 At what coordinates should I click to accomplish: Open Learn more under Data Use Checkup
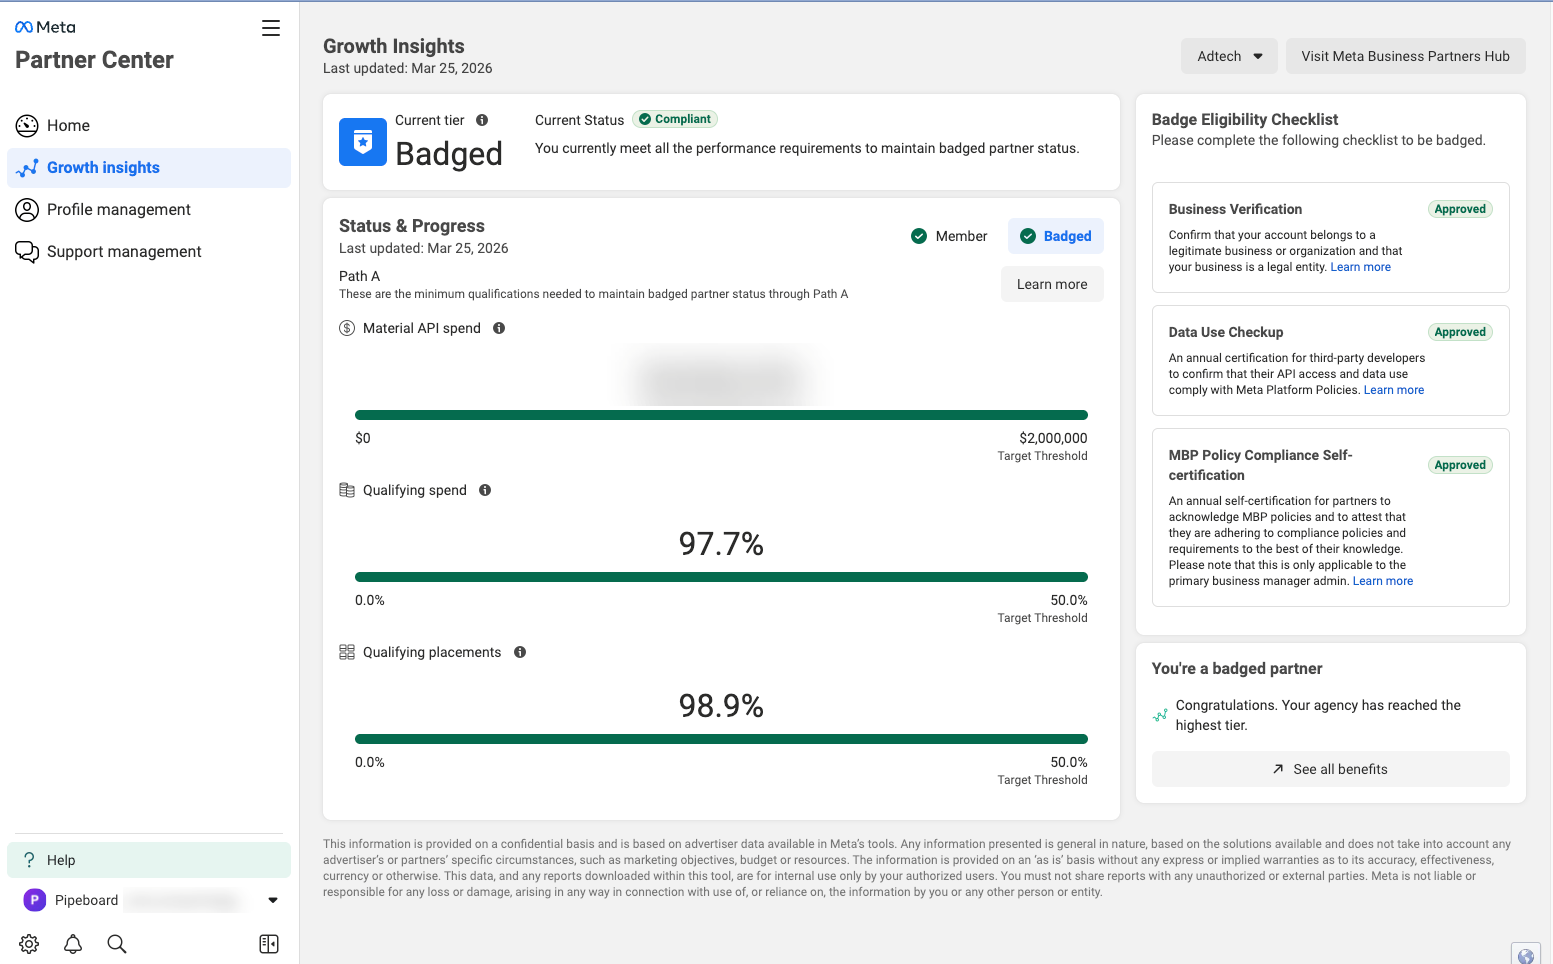tap(1394, 390)
